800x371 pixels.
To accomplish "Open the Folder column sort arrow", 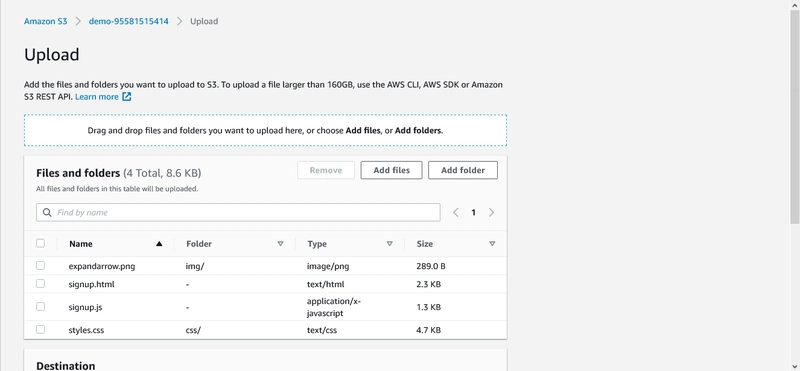I will click(280, 244).
